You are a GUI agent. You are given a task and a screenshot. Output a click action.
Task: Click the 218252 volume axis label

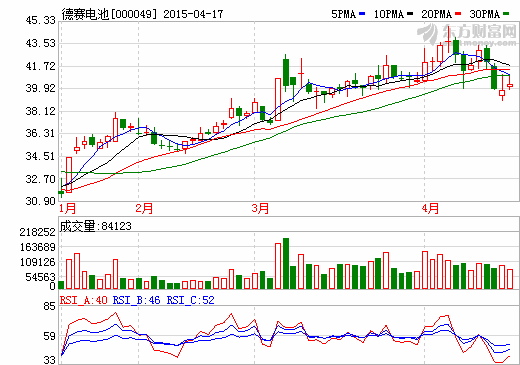click(x=37, y=232)
